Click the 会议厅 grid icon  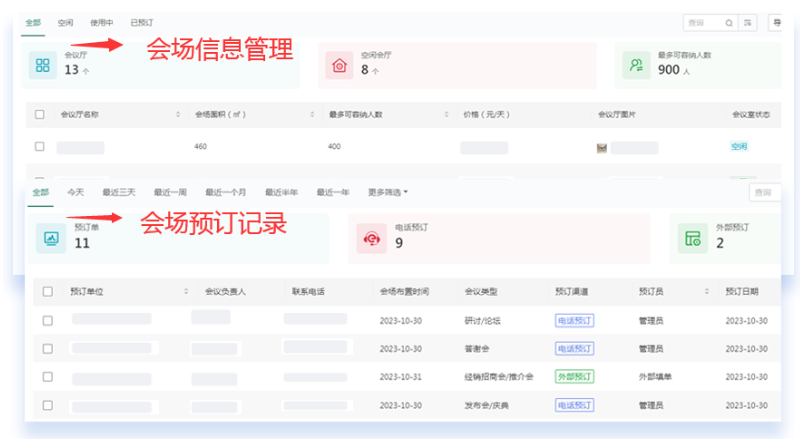pyautogui.click(x=43, y=65)
